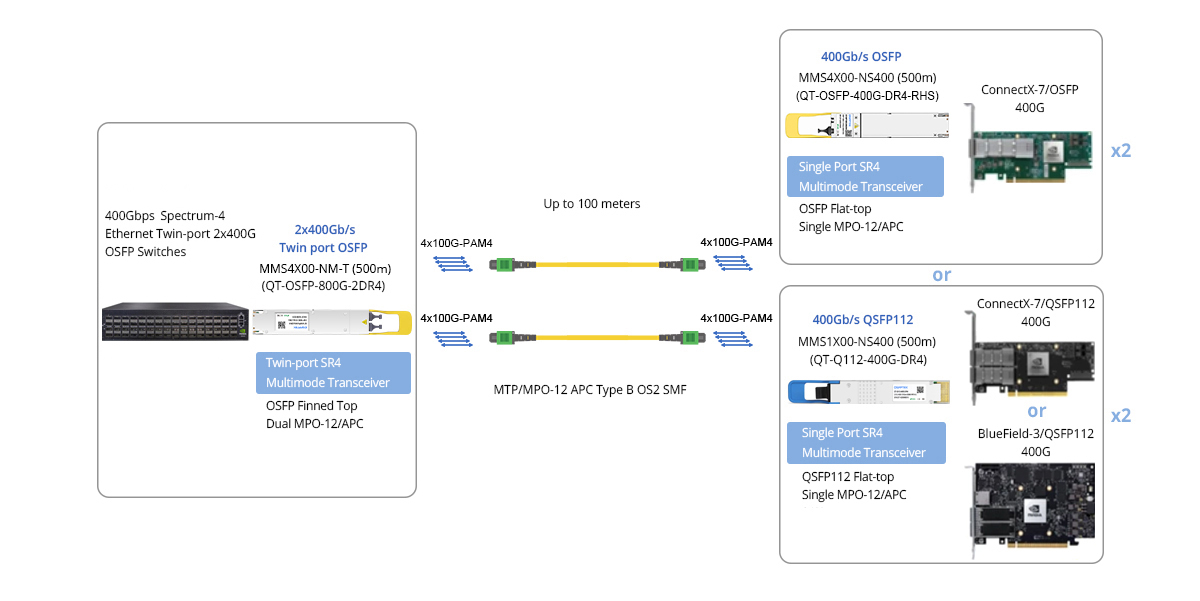1200x601 pixels.
Task: Click the 'Twin-port SR4 Multimode Transceiver' label box
Action: tap(333, 373)
